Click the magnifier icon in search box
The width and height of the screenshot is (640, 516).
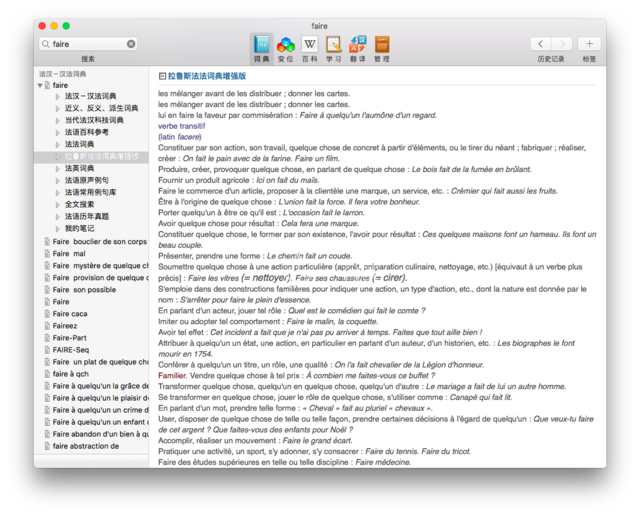click(x=46, y=44)
